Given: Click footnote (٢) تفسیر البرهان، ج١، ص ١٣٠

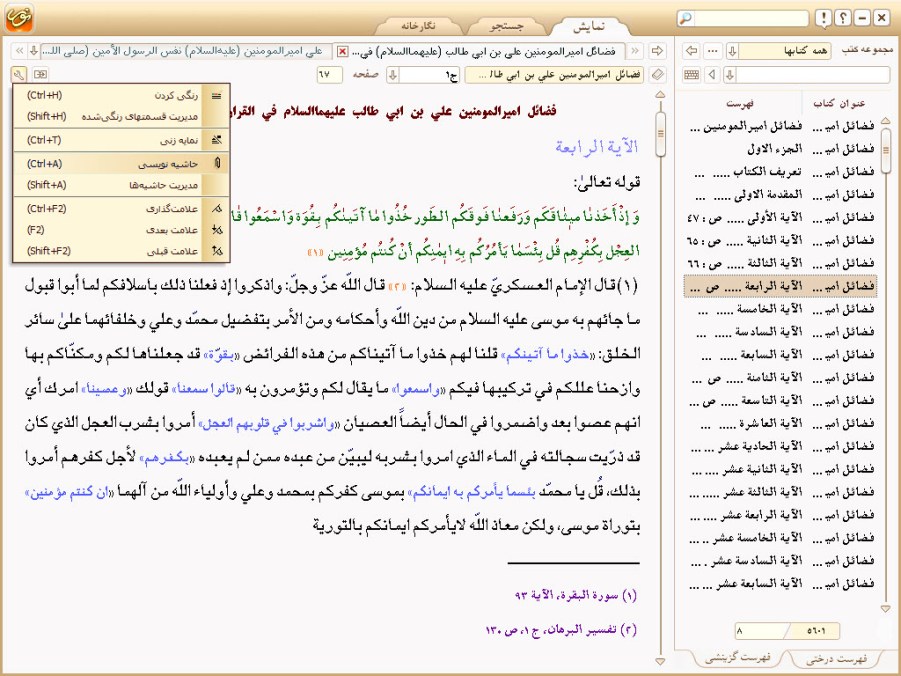Looking at the screenshot, I should (x=561, y=630).
